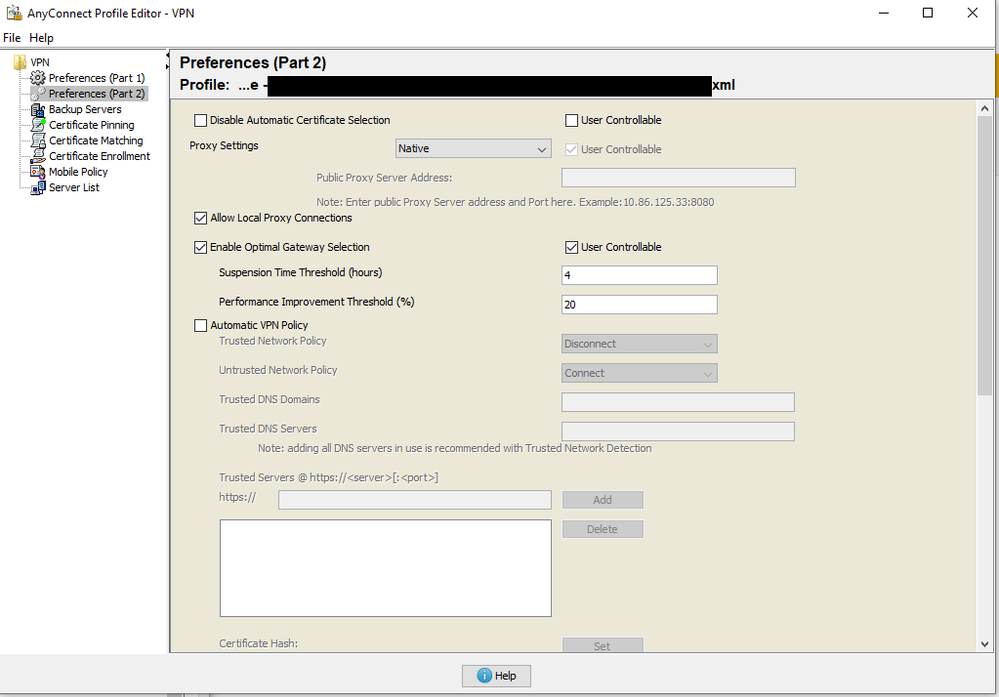This screenshot has height=697, width=999.
Task: Click the vertical scrollbar thumb
Action: tap(984, 256)
